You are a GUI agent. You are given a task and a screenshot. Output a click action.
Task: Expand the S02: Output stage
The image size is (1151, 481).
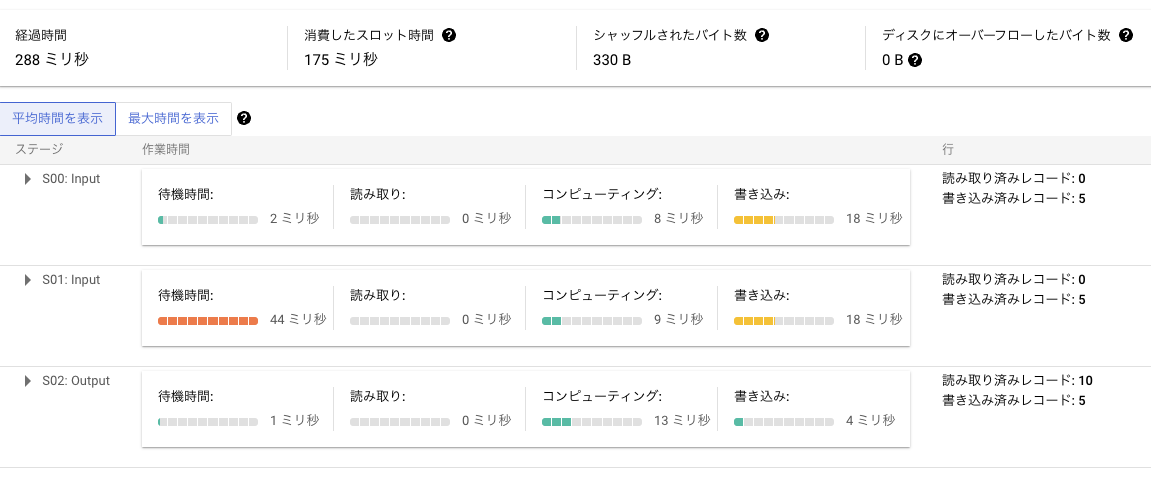tap(28, 380)
